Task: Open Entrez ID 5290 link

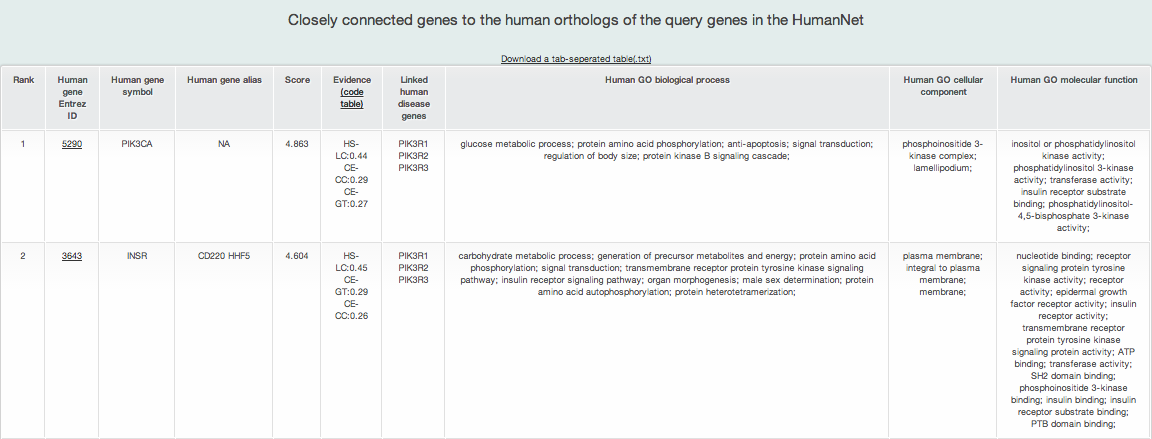Action: pyautogui.click(x=72, y=145)
